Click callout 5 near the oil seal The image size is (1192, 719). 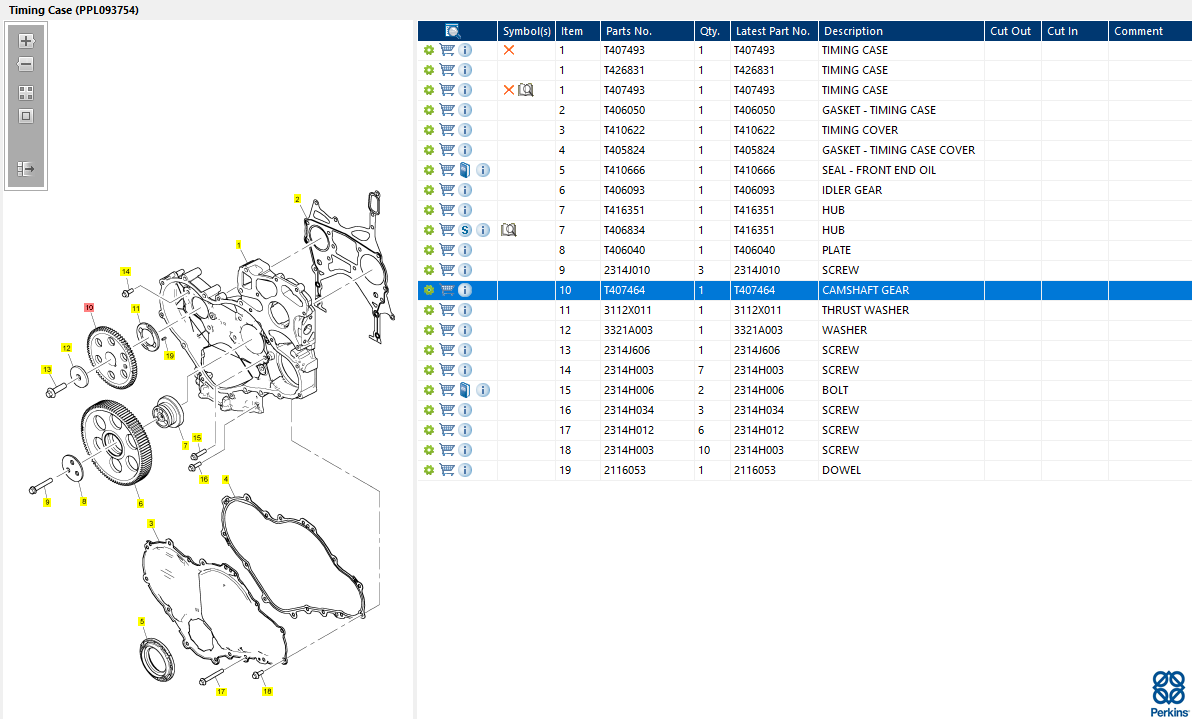(x=141, y=622)
